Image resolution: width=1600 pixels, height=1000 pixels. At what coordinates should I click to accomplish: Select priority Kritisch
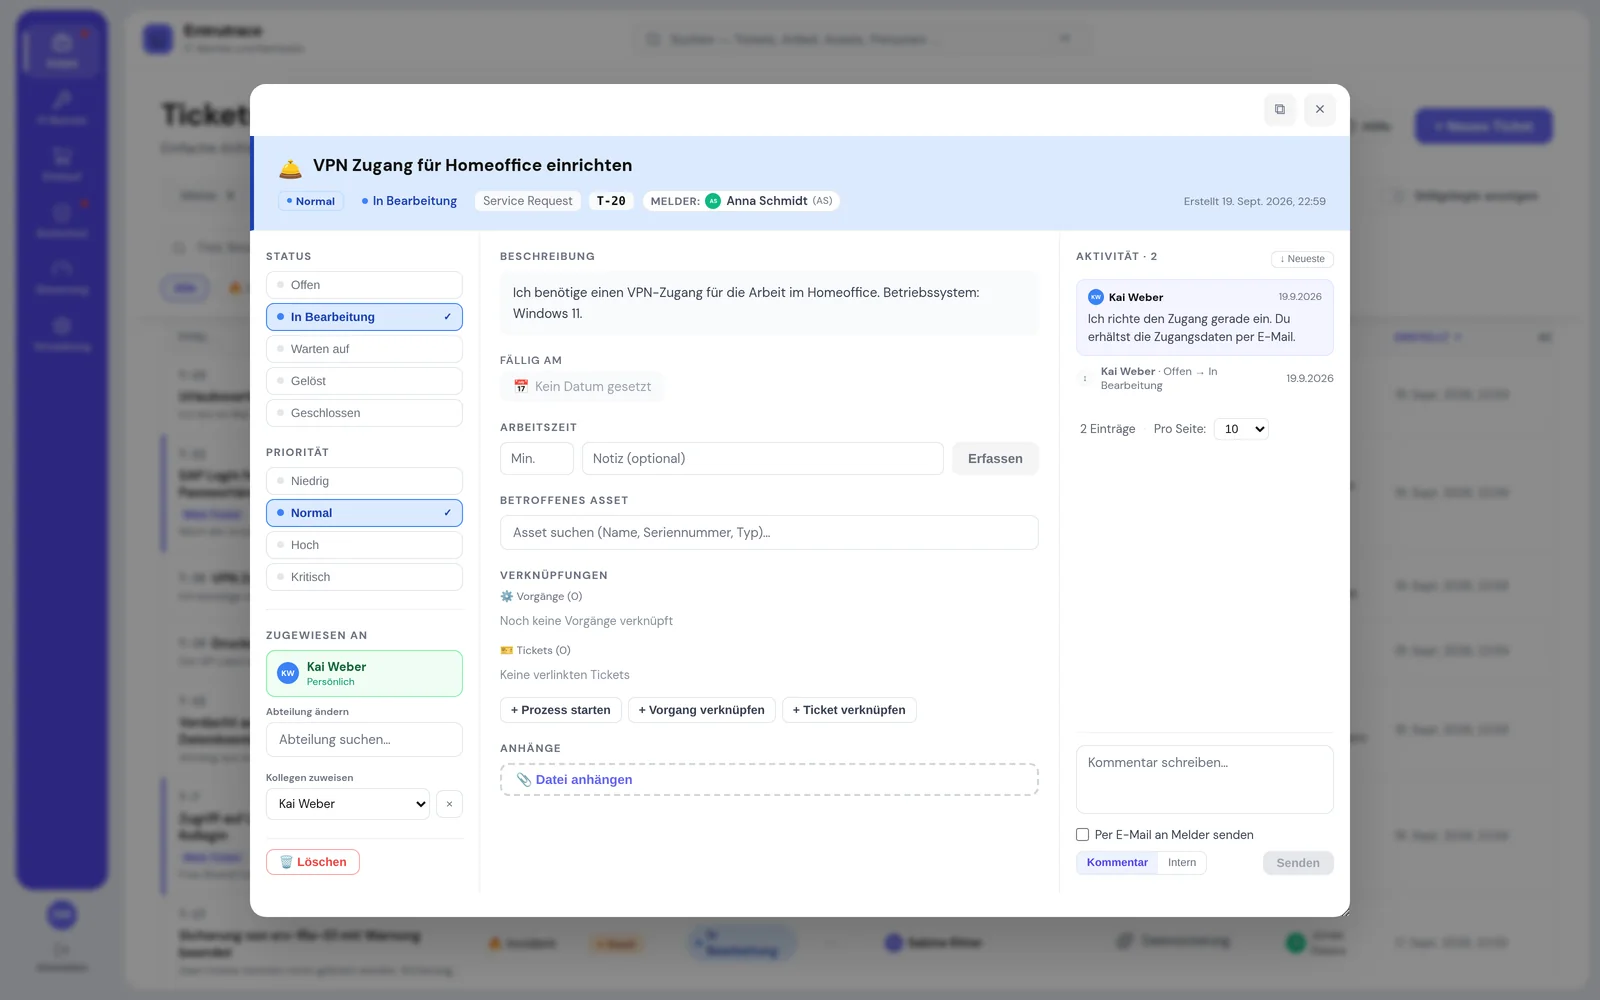(364, 577)
